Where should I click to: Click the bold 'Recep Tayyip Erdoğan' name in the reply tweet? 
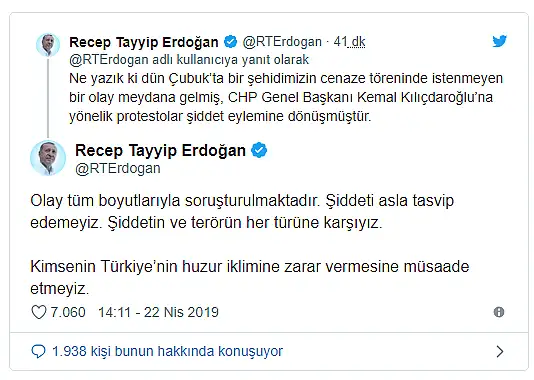tap(144, 42)
